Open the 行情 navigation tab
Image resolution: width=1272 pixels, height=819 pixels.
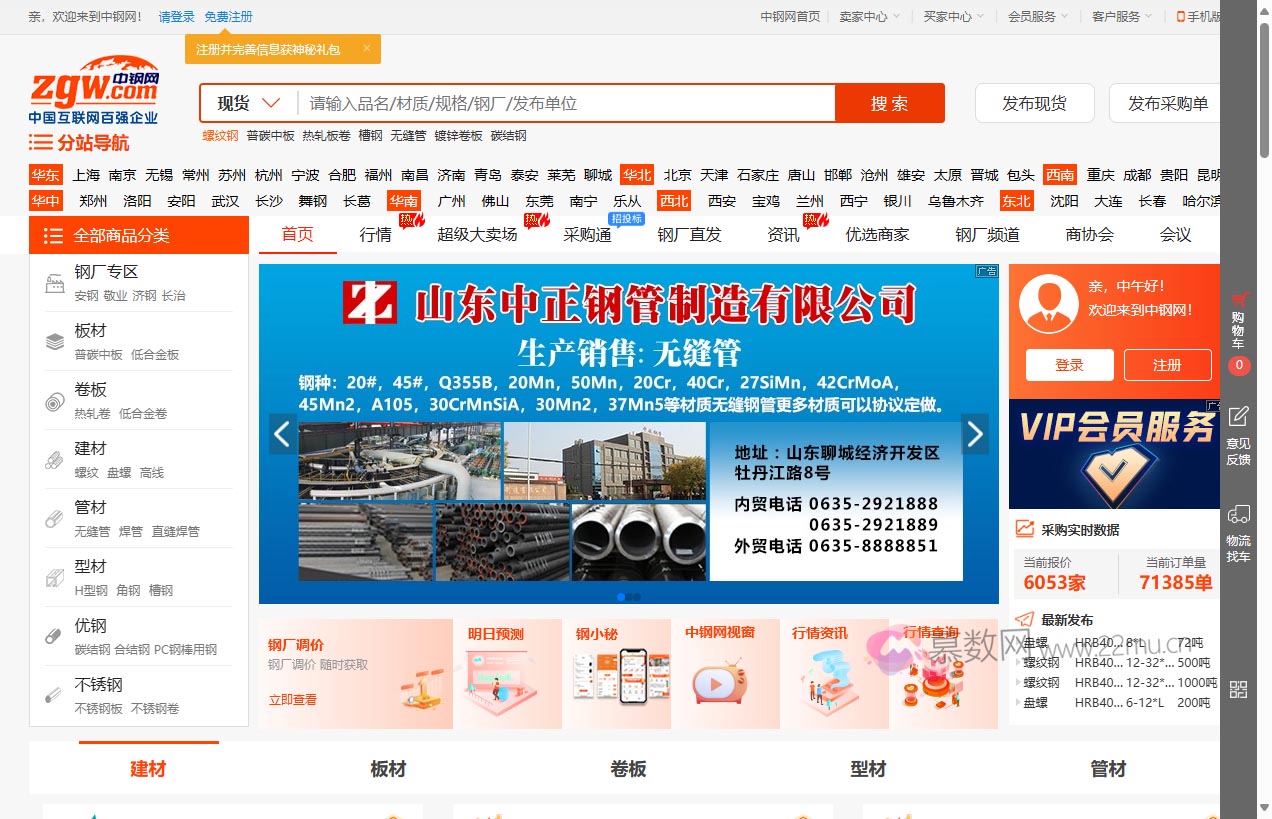pyautogui.click(x=376, y=235)
